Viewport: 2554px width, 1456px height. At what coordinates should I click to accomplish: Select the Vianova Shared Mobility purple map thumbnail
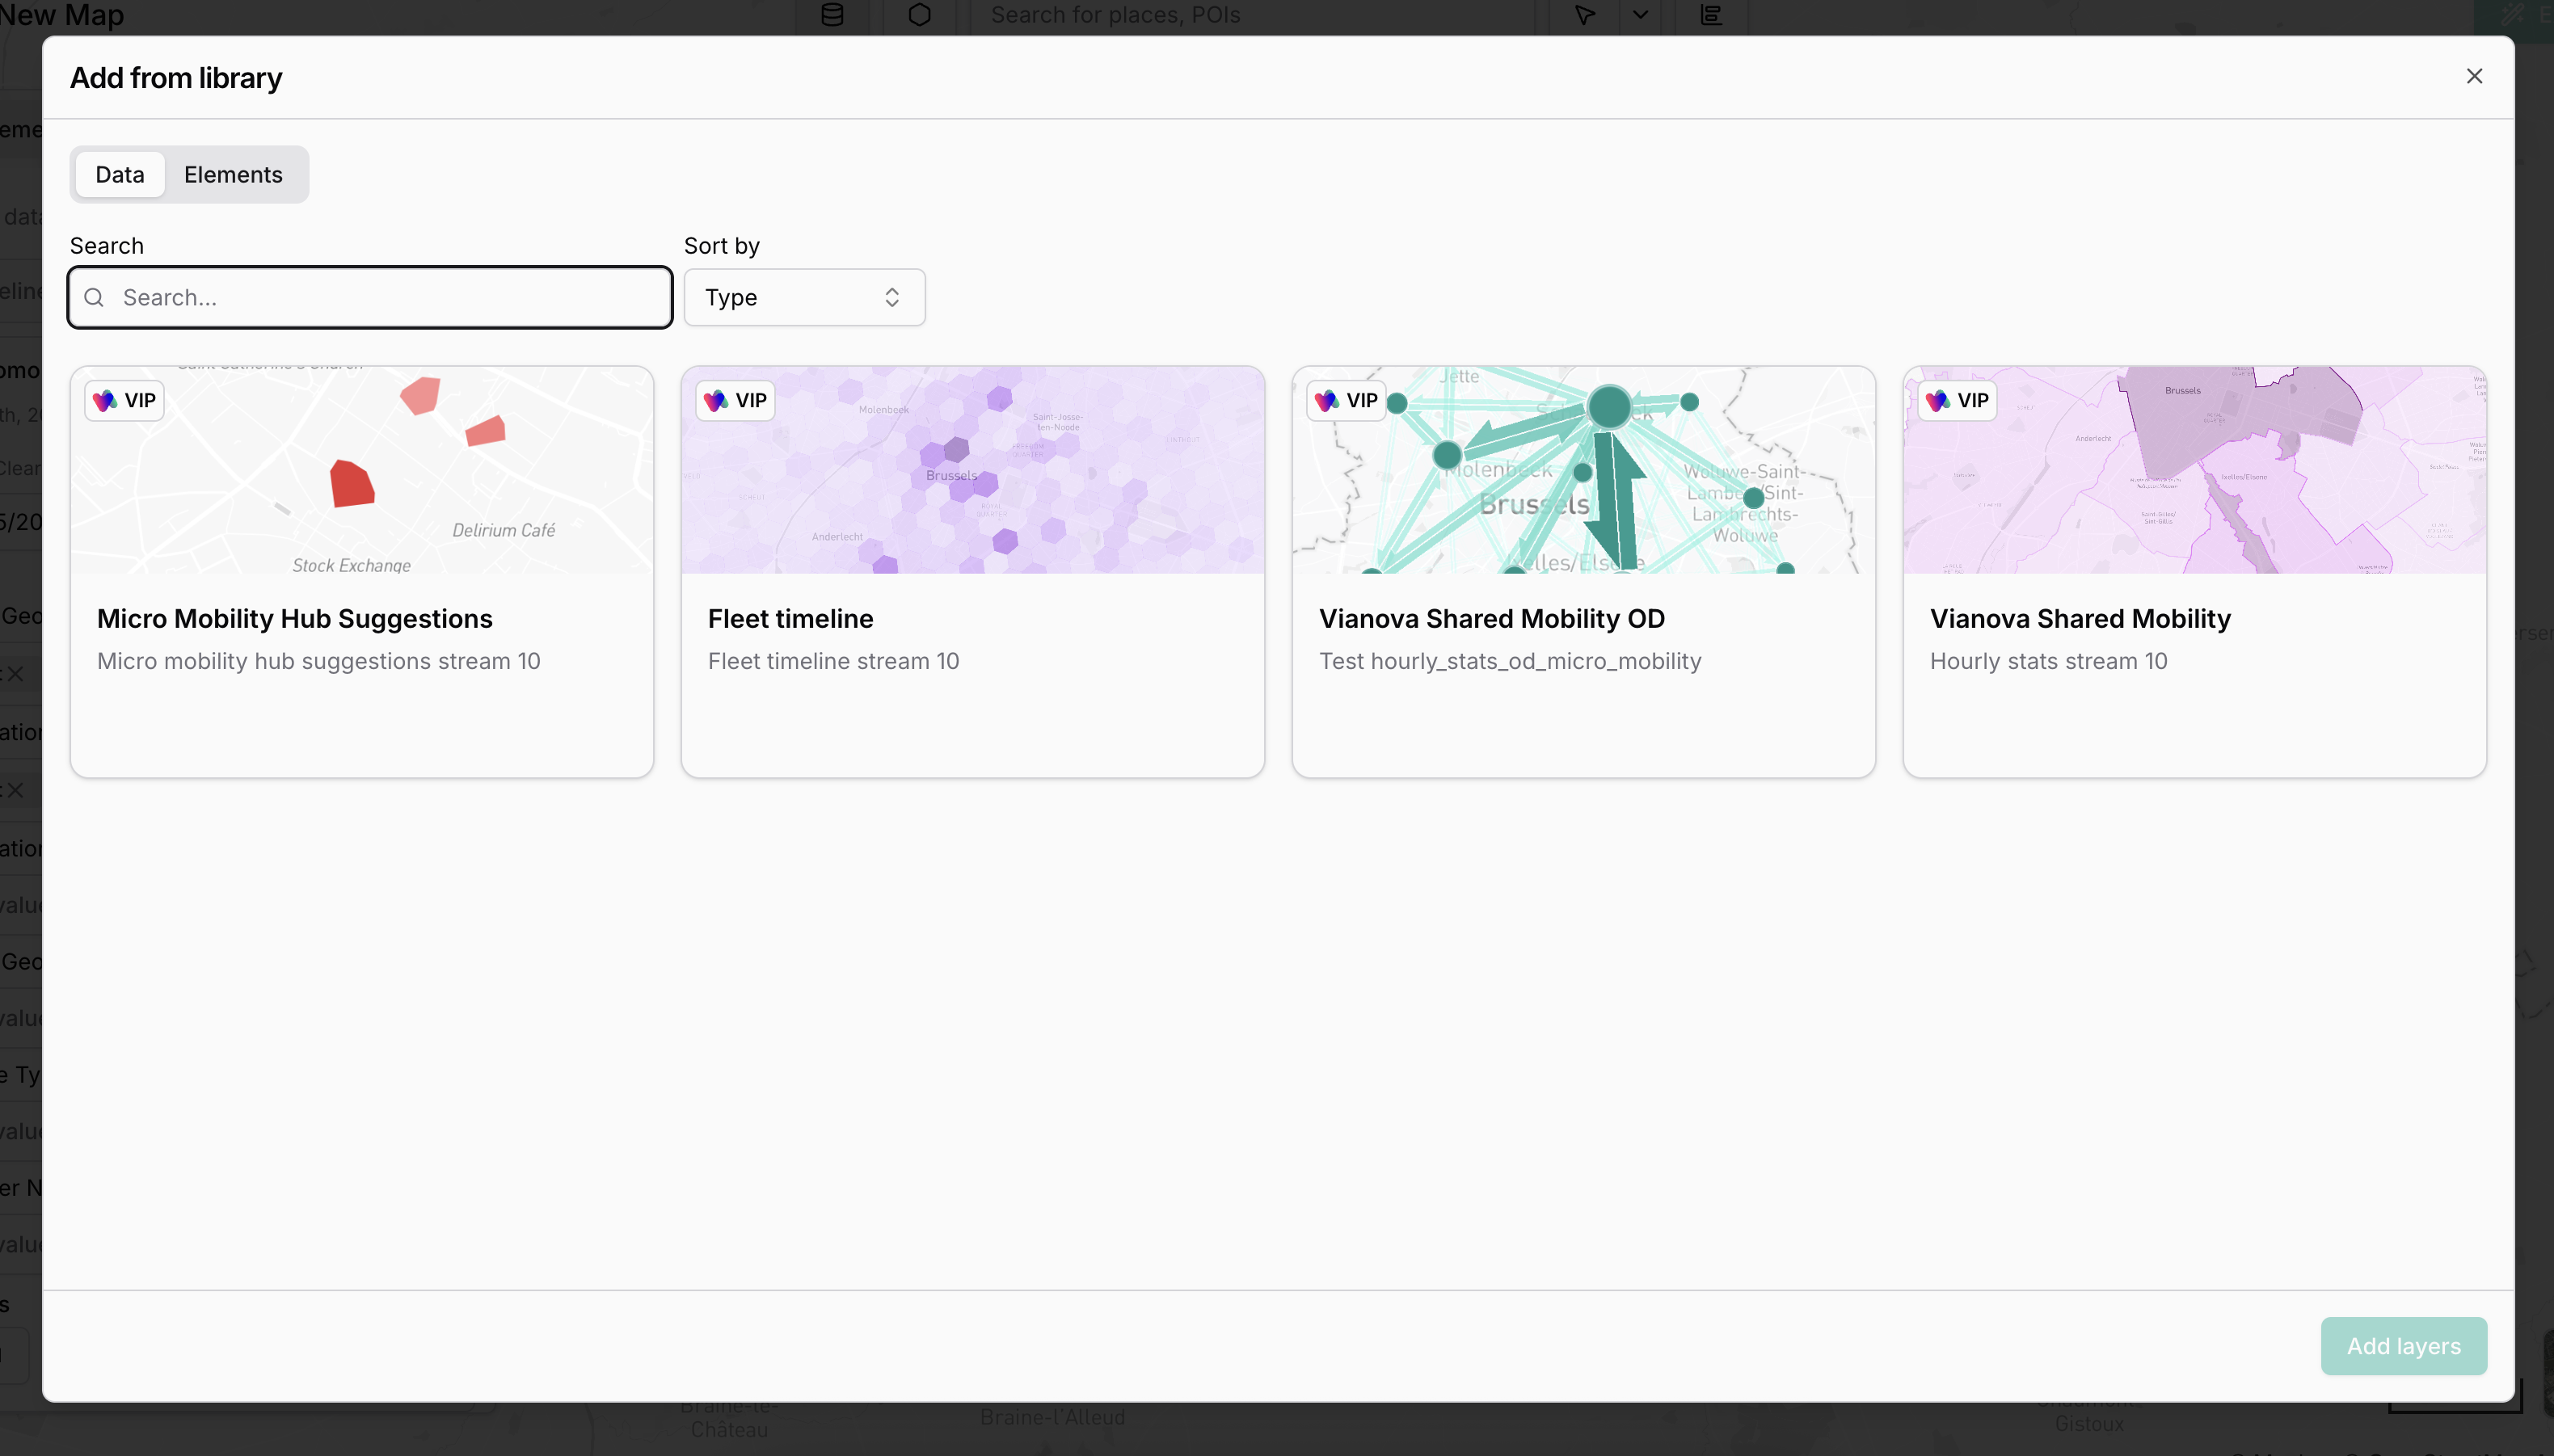[2194, 470]
